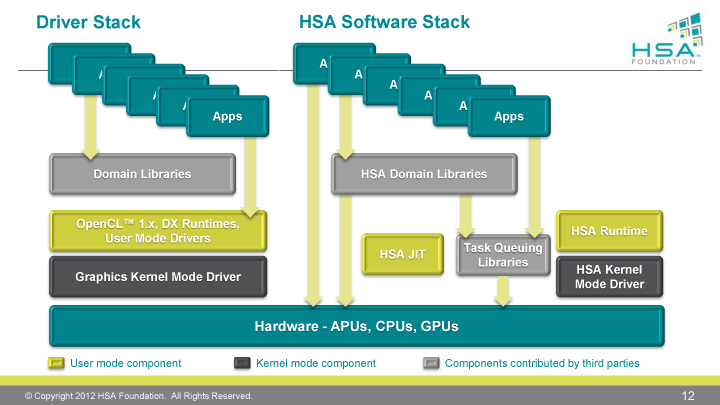Viewport: 720px width, 405px height.
Task: Click the HSA Software Stack heading
Action: point(384,22)
